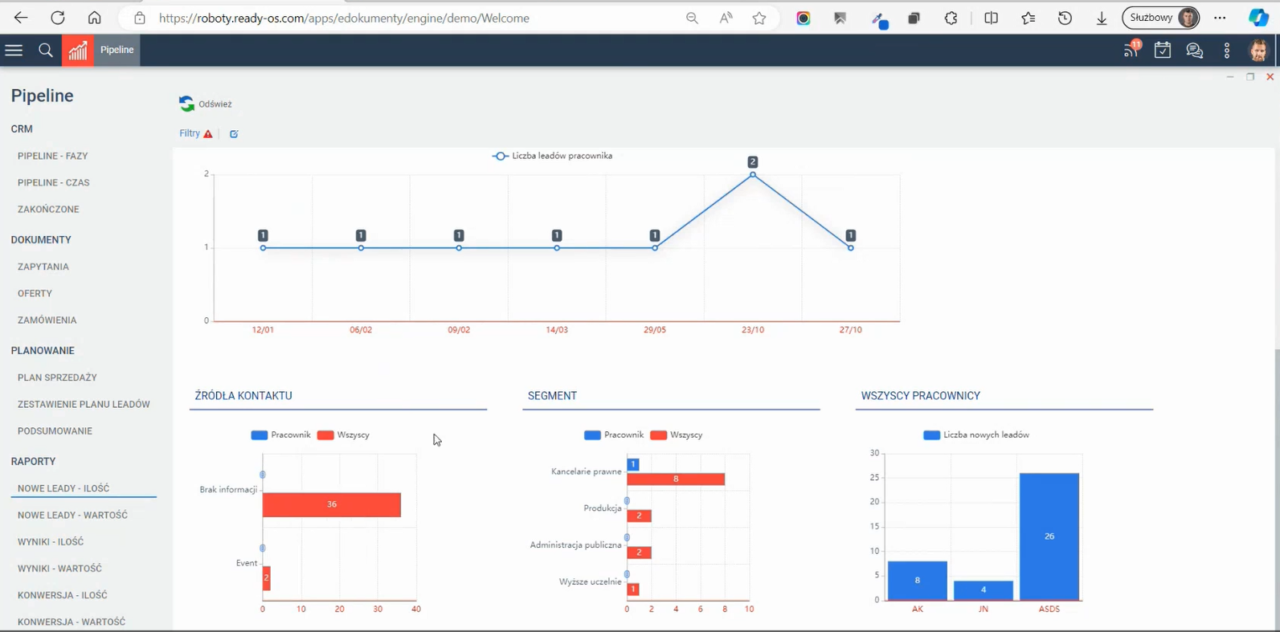Click the warning triangle next to Filtry
This screenshot has width=1280, height=632.
pyautogui.click(x=209, y=133)
